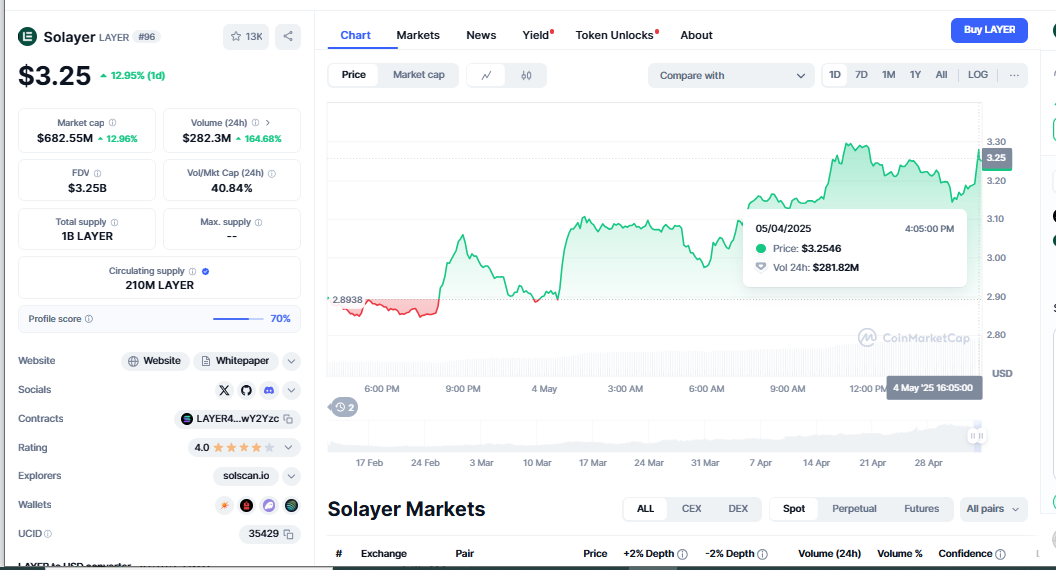Open Volume (24h) details arrow
Image resolution: width=1056 pixels, height=570 pixels.
(x=267, y=123)
